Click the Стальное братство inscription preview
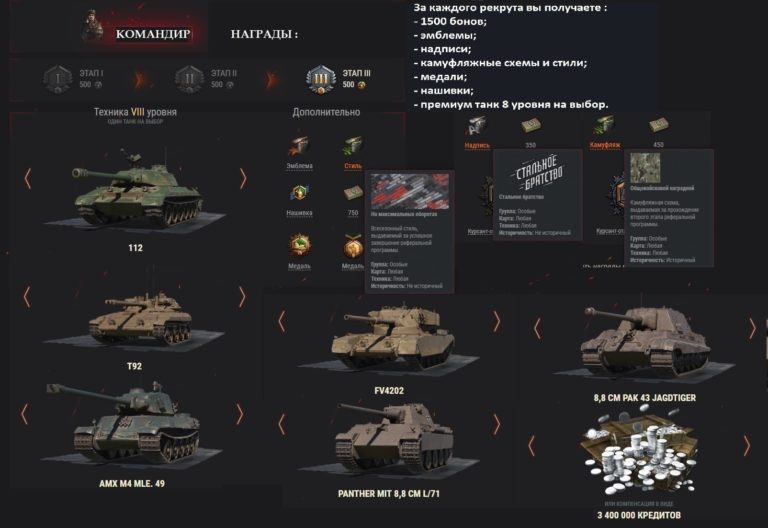768x528 pixels. tap(537, 172)
